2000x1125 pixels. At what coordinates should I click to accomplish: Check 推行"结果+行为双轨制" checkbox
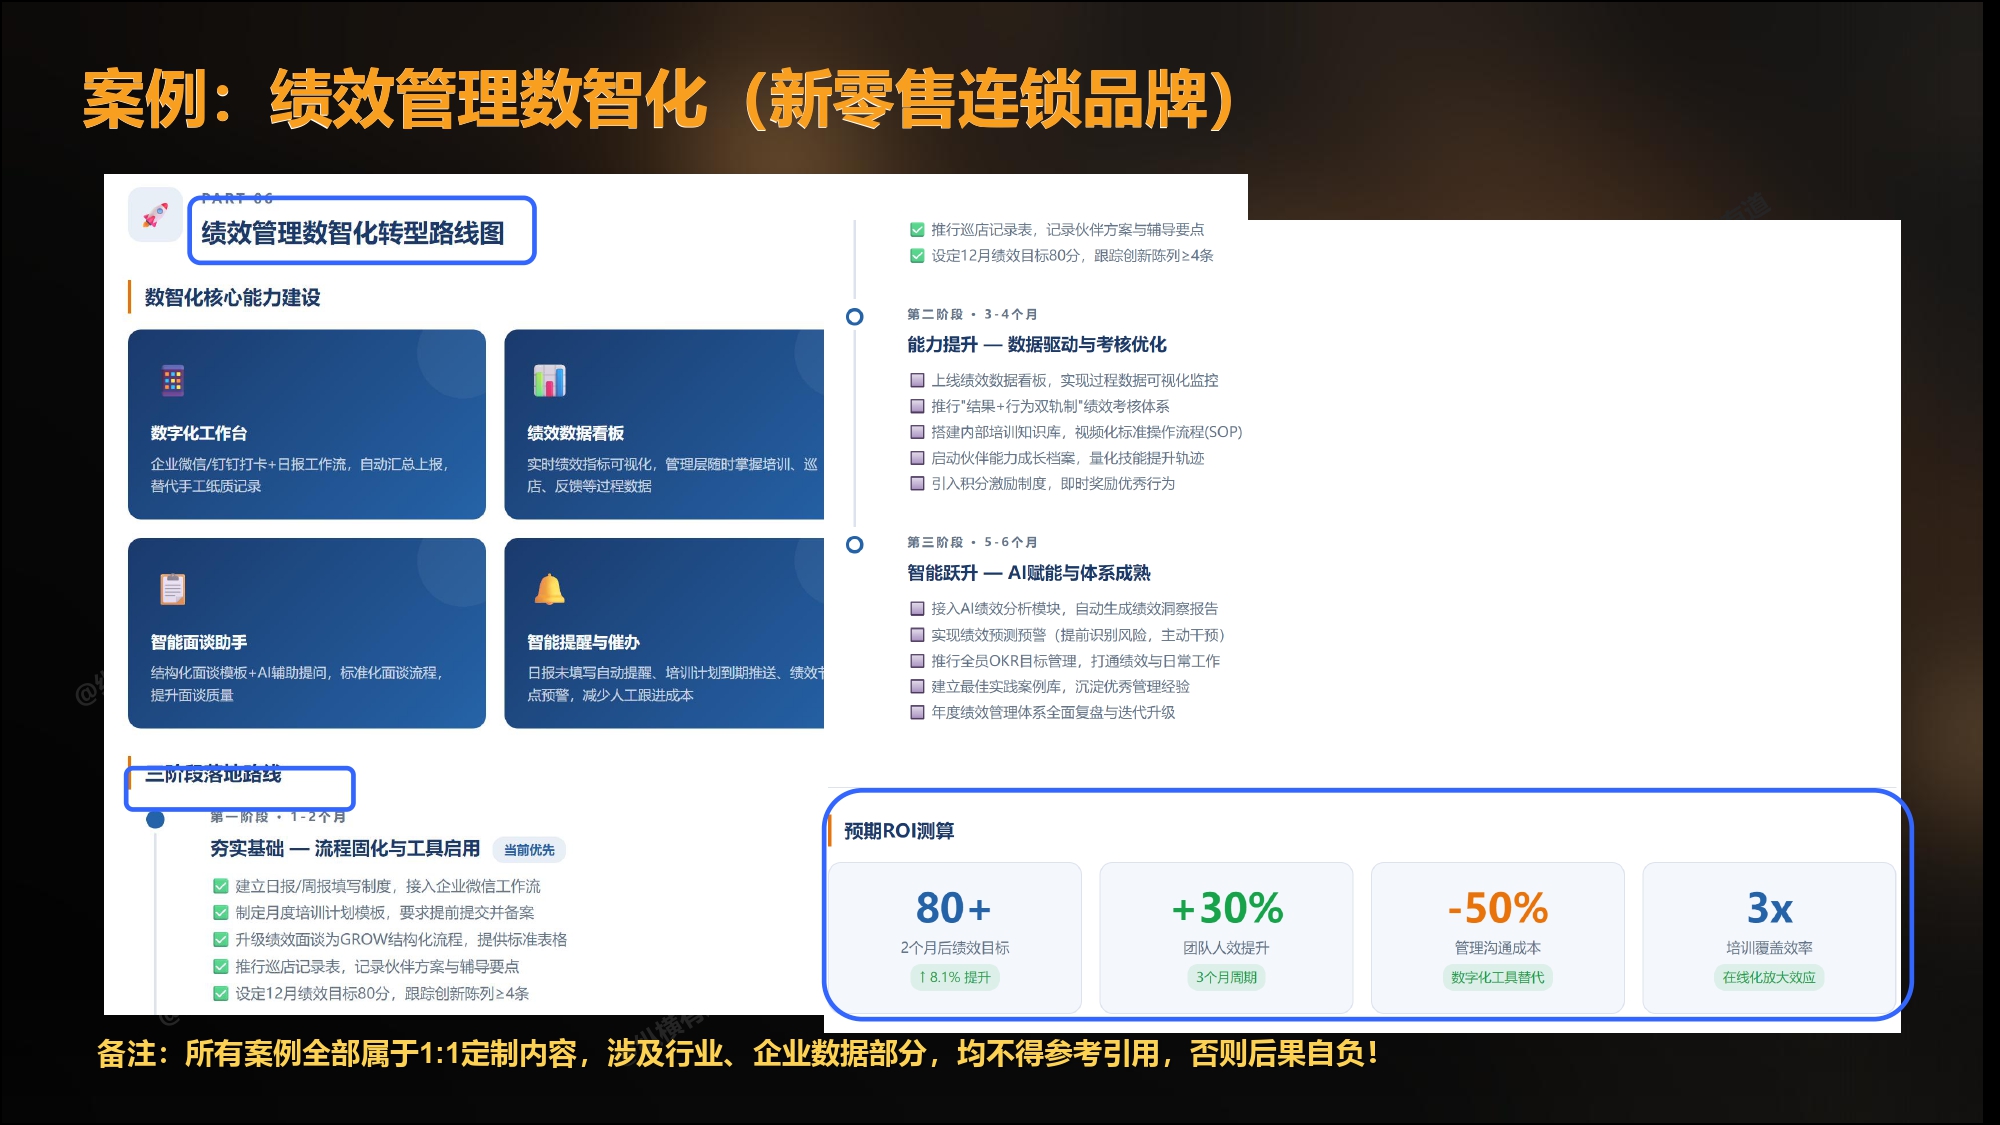click(917, 406)
